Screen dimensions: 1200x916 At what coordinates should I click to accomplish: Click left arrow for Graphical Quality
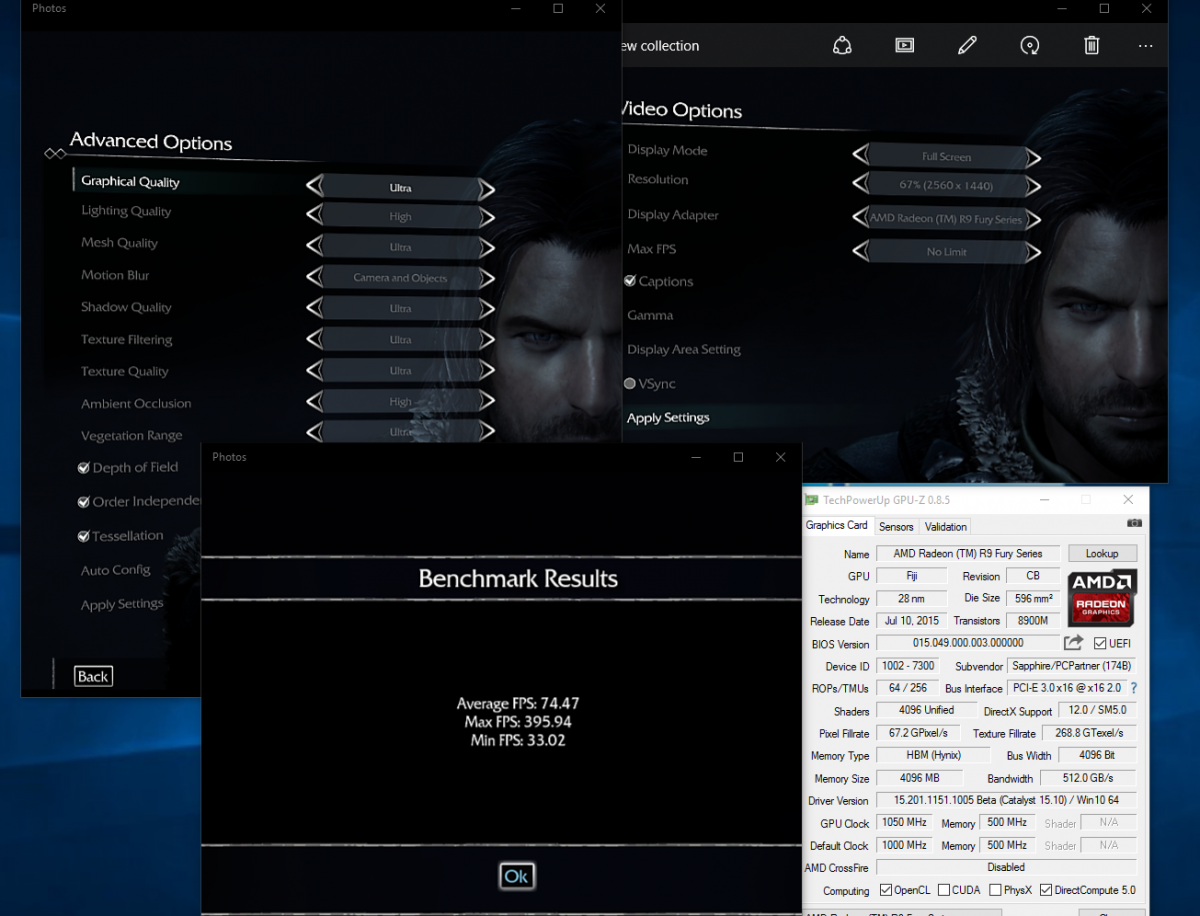pyautogui.click(x=314, y=187)
